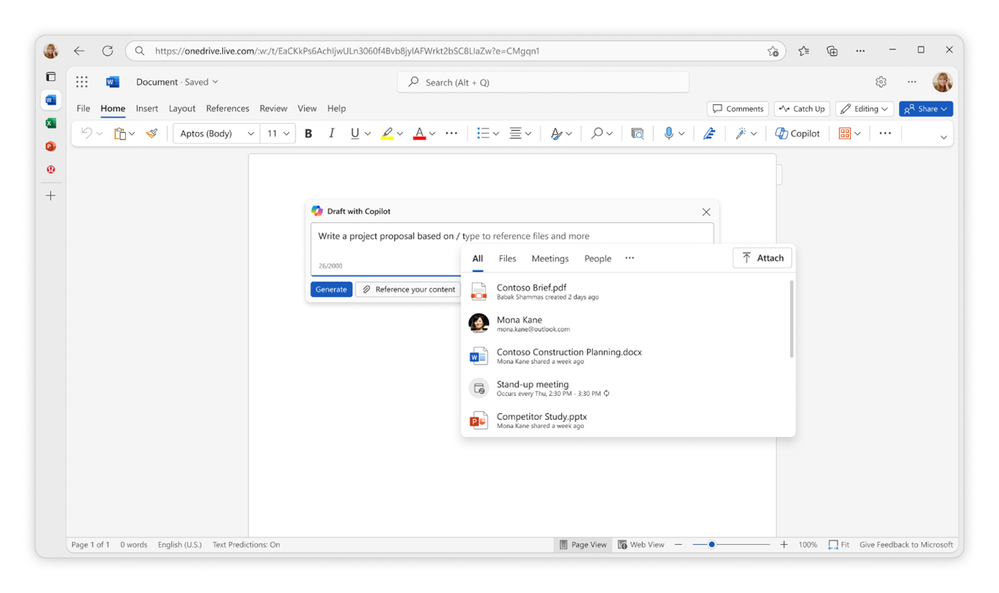Select the Dictate microphone icon
The image size is (999, 593).
click(x=668, y=132)
